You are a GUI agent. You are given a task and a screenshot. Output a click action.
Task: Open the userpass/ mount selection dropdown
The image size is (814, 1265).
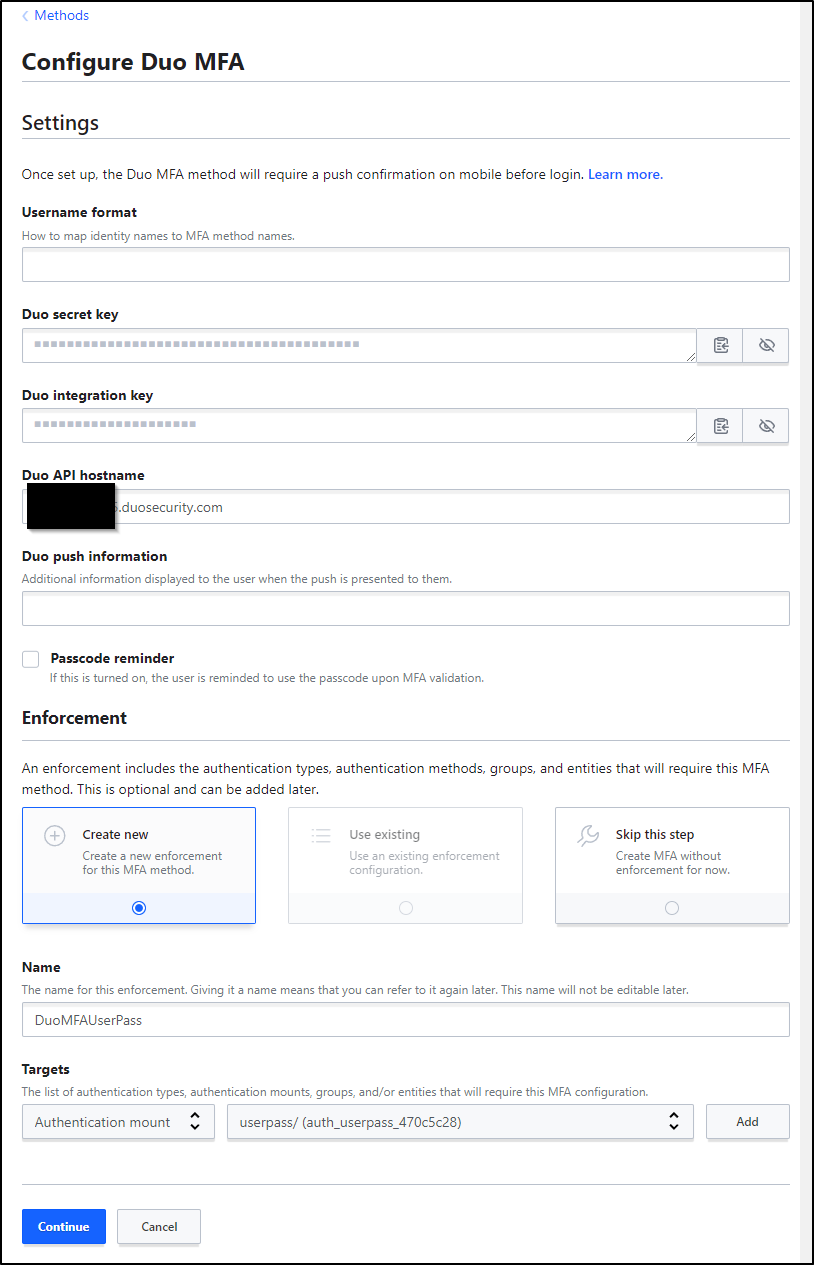click(x=460, y=1122)
